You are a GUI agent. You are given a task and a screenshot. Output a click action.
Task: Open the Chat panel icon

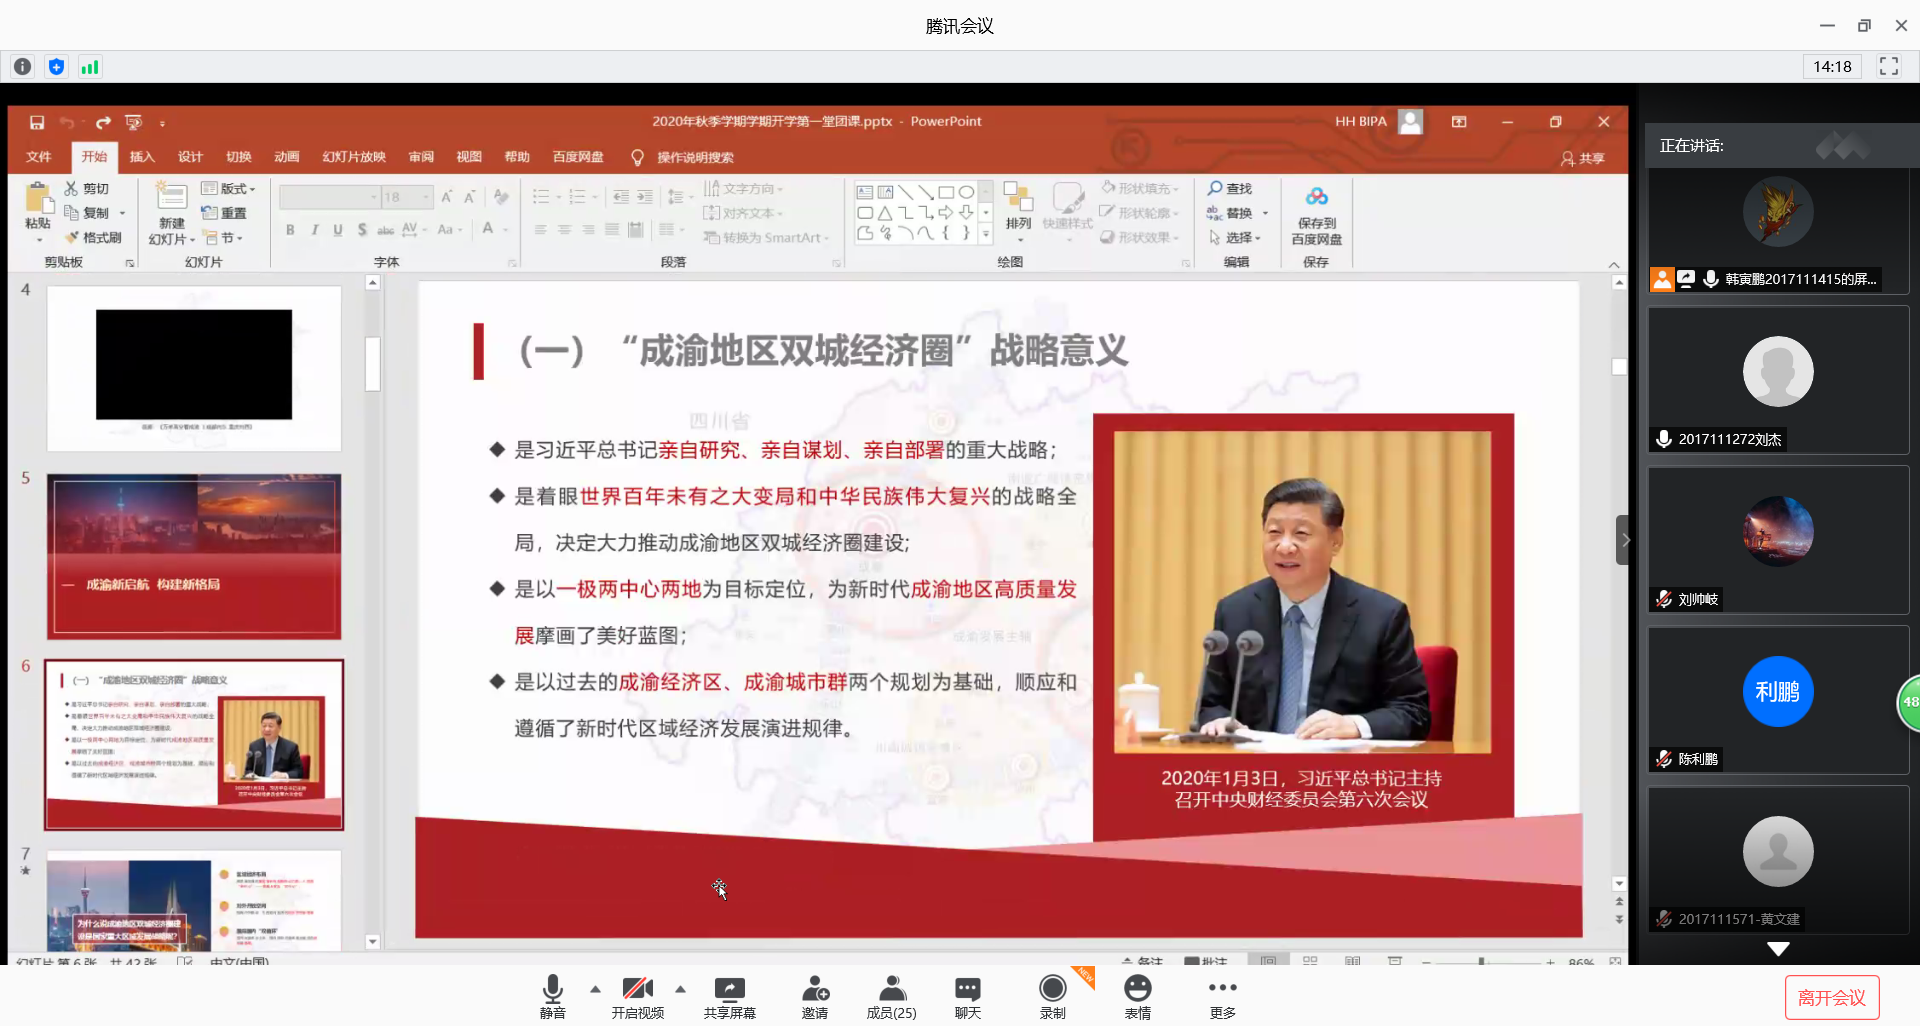967,996
